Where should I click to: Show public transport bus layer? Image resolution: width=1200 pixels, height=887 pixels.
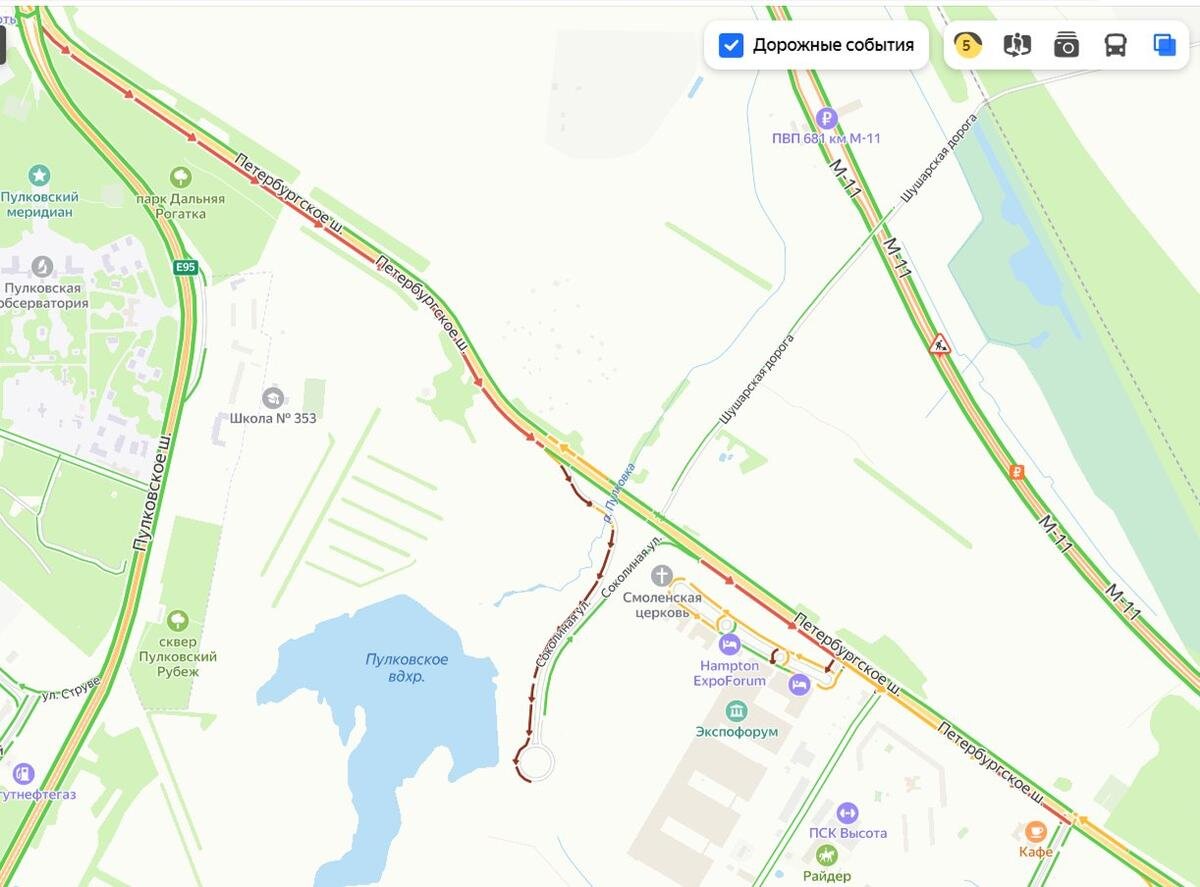(x=1115, y=45)
